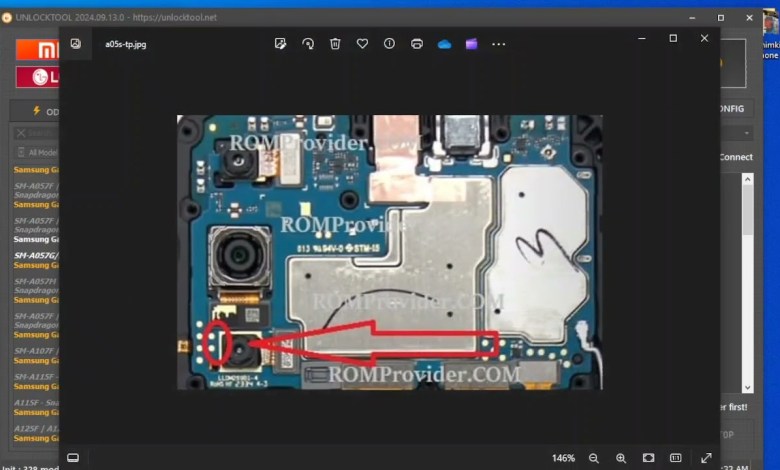The width and height of the screenshot is (780, 470).
Task: Open OneDrive cloud icon in Photos
Action: pyautogui.click(x=444, y=44)
